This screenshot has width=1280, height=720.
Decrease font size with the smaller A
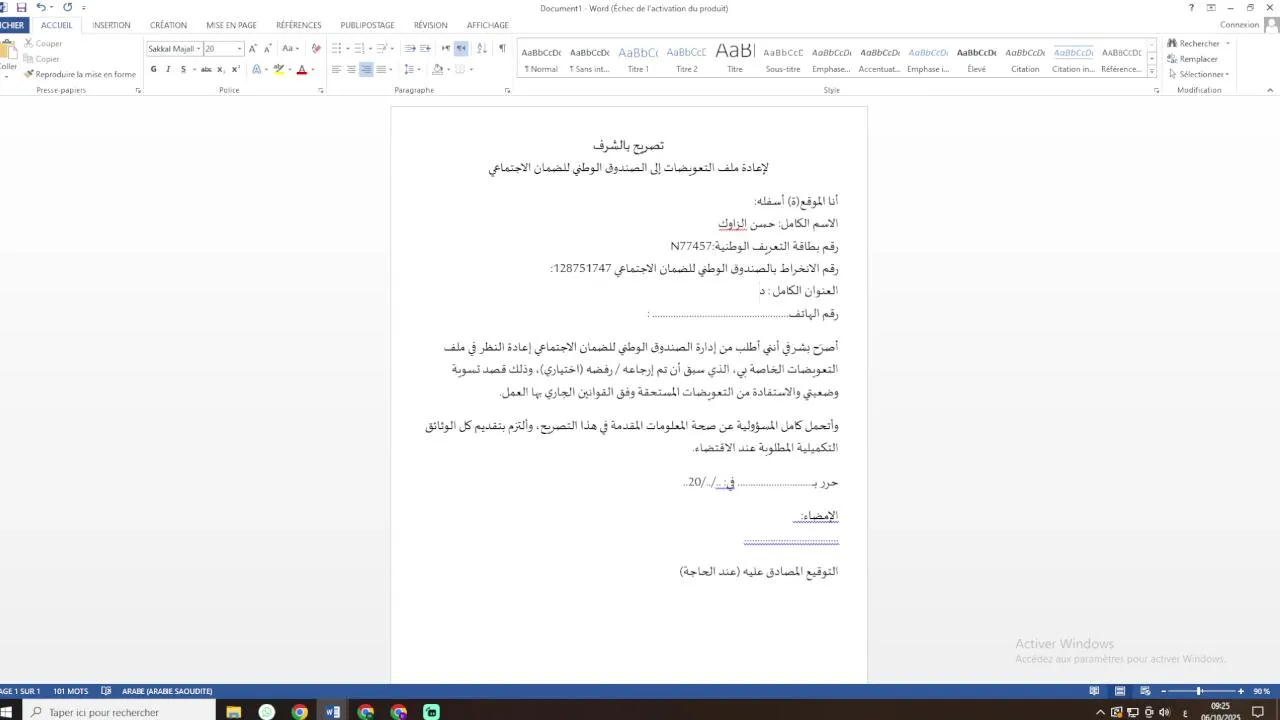267,48
